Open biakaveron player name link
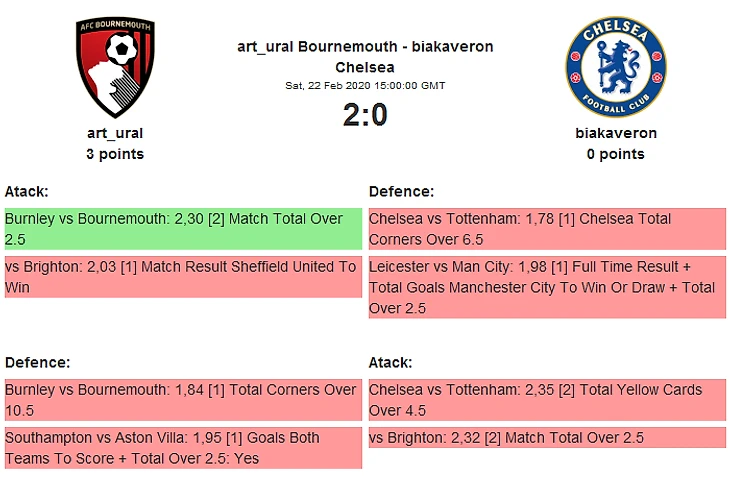 coord(615,133)
